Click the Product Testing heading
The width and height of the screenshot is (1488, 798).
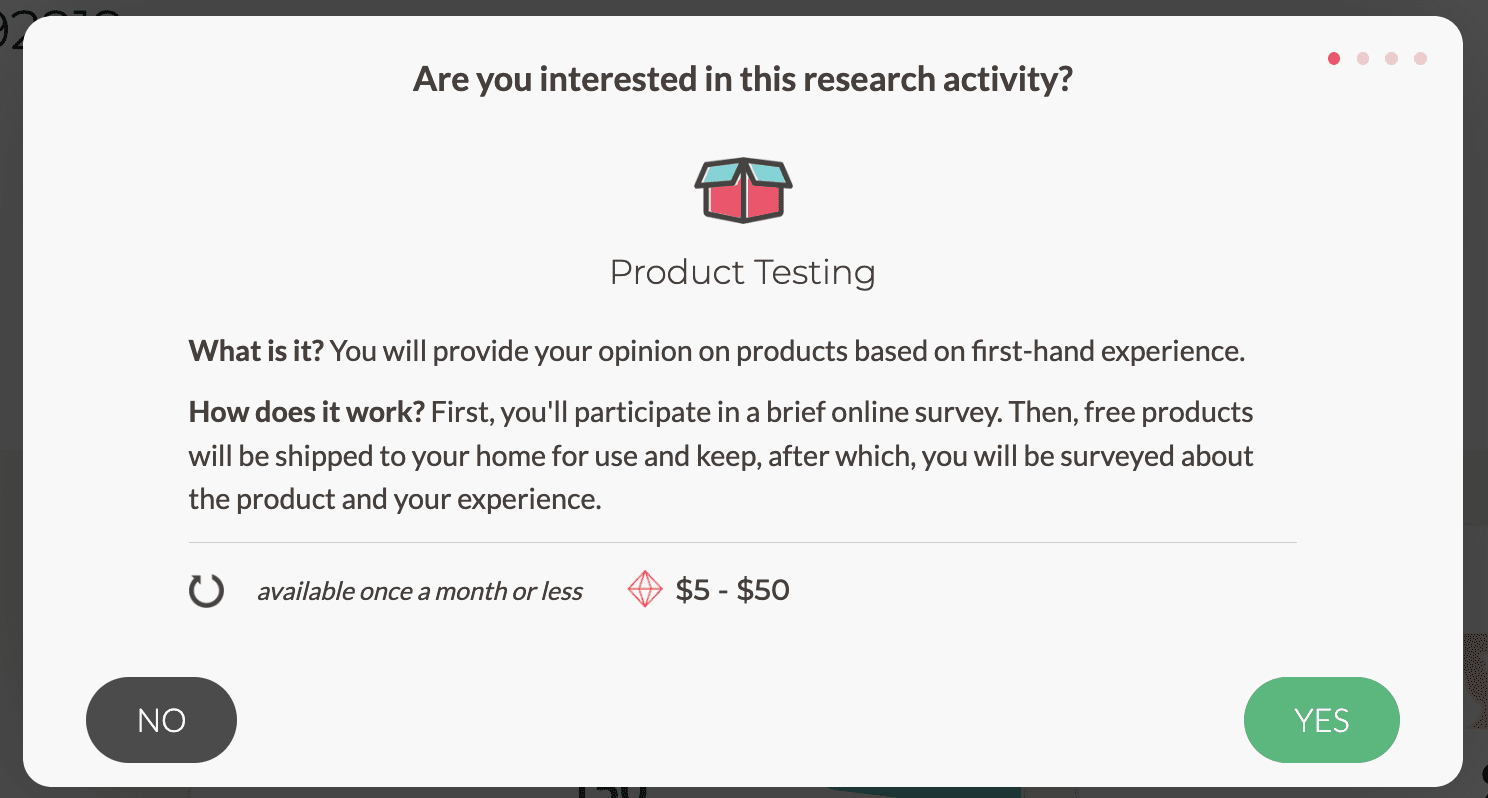point(743,271)
